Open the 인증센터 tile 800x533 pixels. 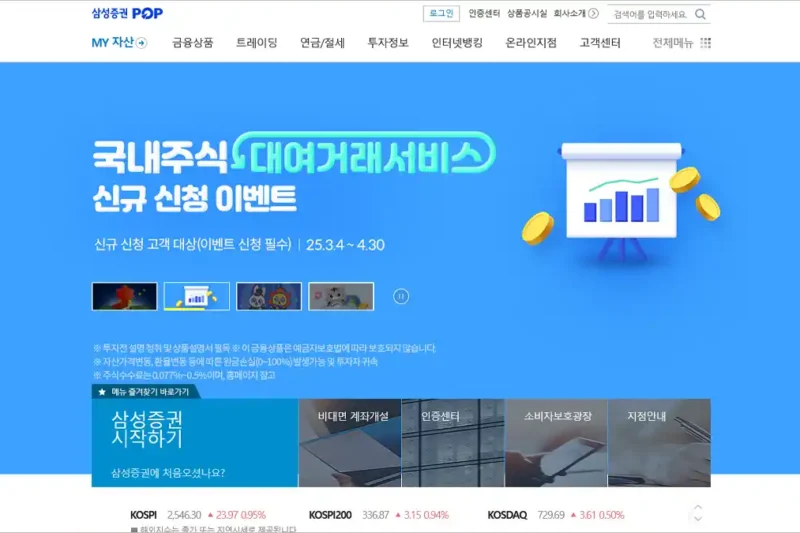(453, 443)
